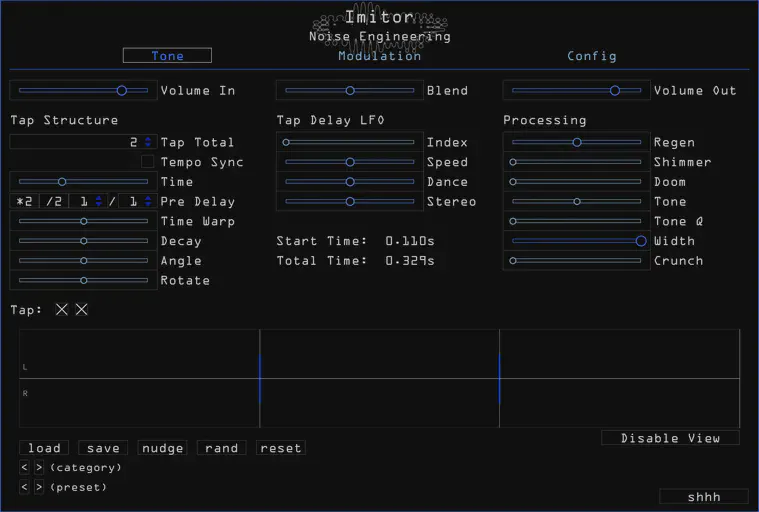Image resolution: width=759 pixels, height=512 pixels.
Task: Click the Pre Delay denominator stepper arrows
Action: click(x=148, y=201)
